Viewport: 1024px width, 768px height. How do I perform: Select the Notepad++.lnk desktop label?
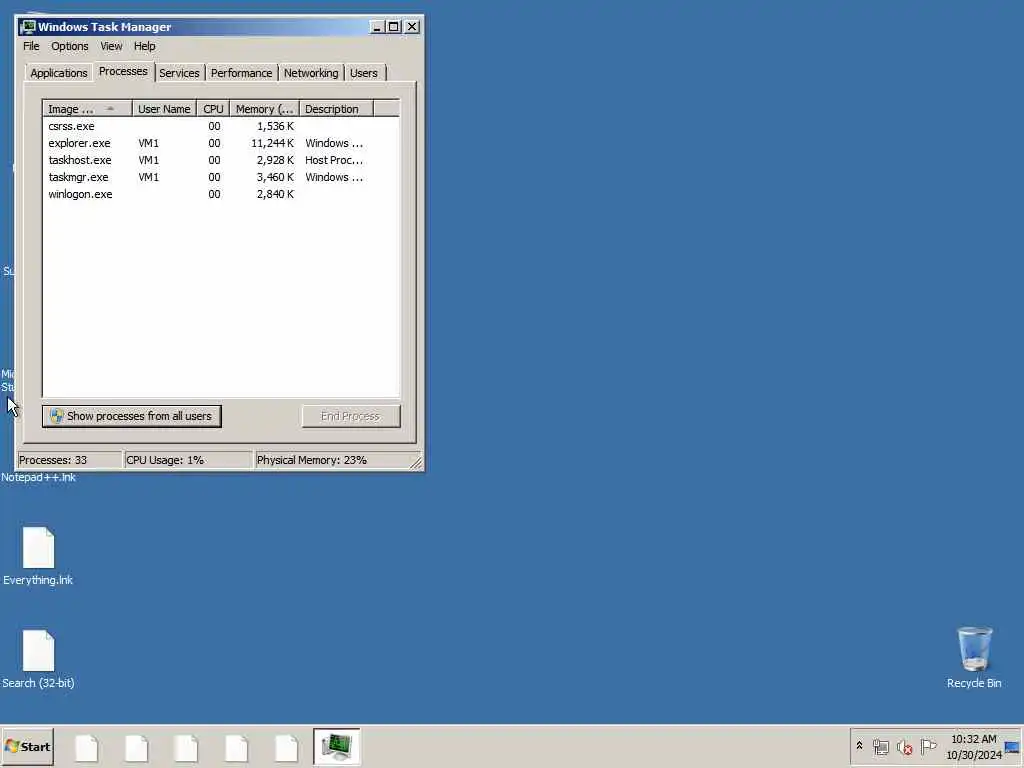(x=38, y=477)
